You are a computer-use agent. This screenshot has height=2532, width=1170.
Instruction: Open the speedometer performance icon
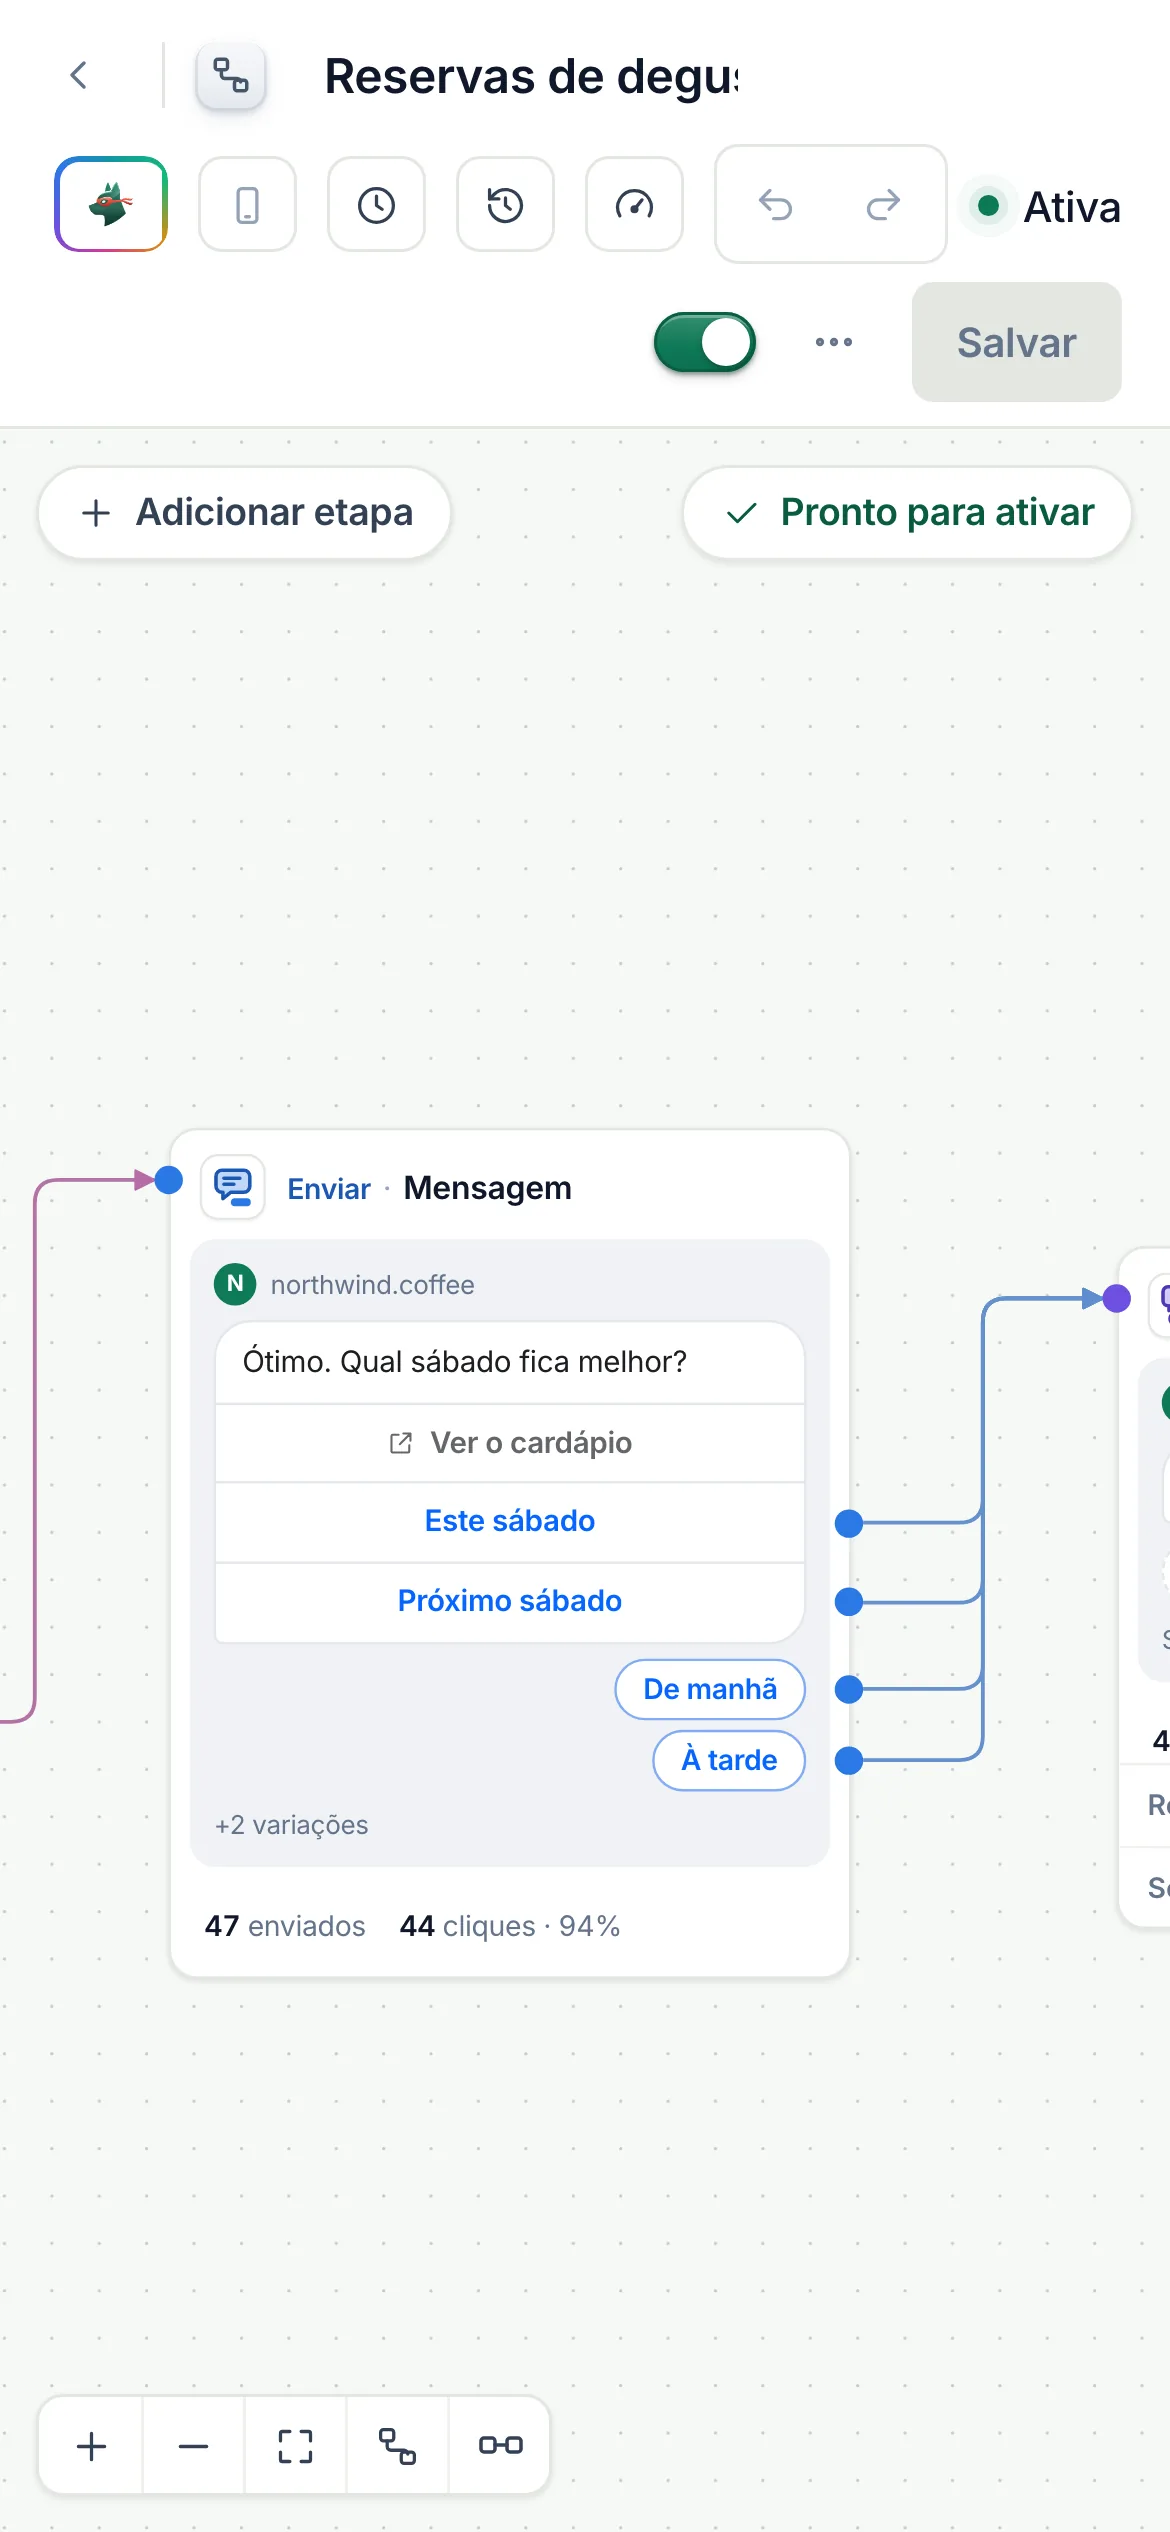(x=634, y=204)
